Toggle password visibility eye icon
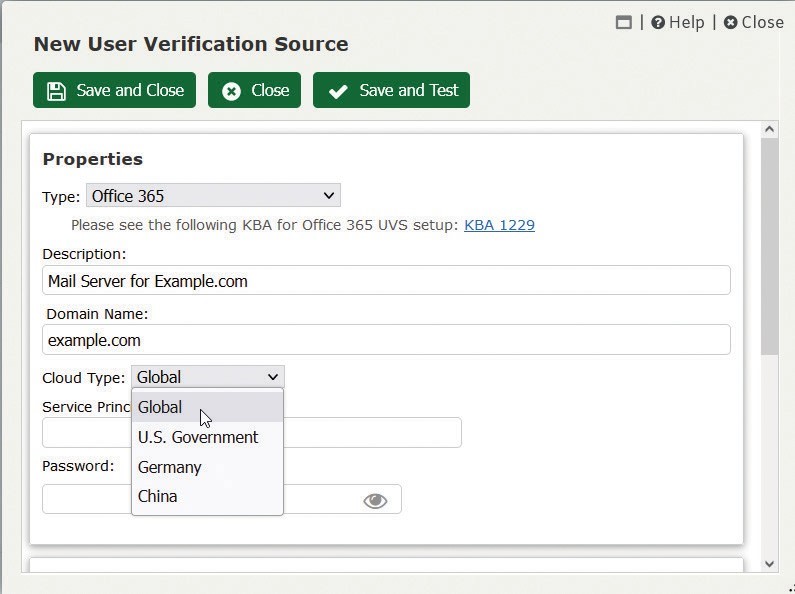Screen dimensions: 795x594 375,501
